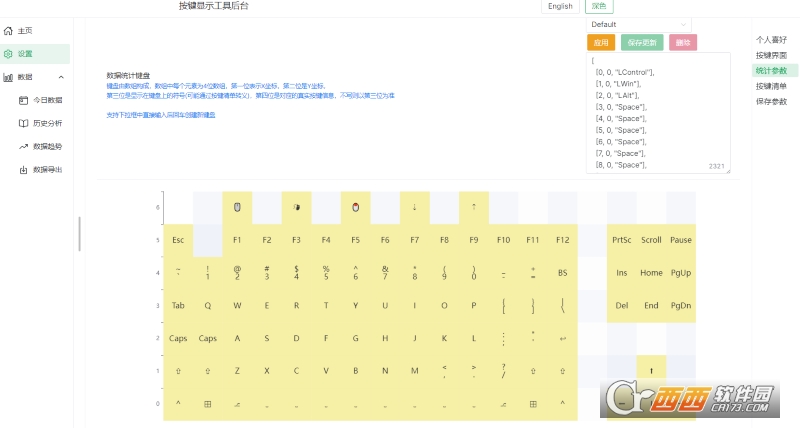Image resolution: width=800 pixels, height=428 pixels.
Task: Click the End key cell
Action: [x=652, y=306]
